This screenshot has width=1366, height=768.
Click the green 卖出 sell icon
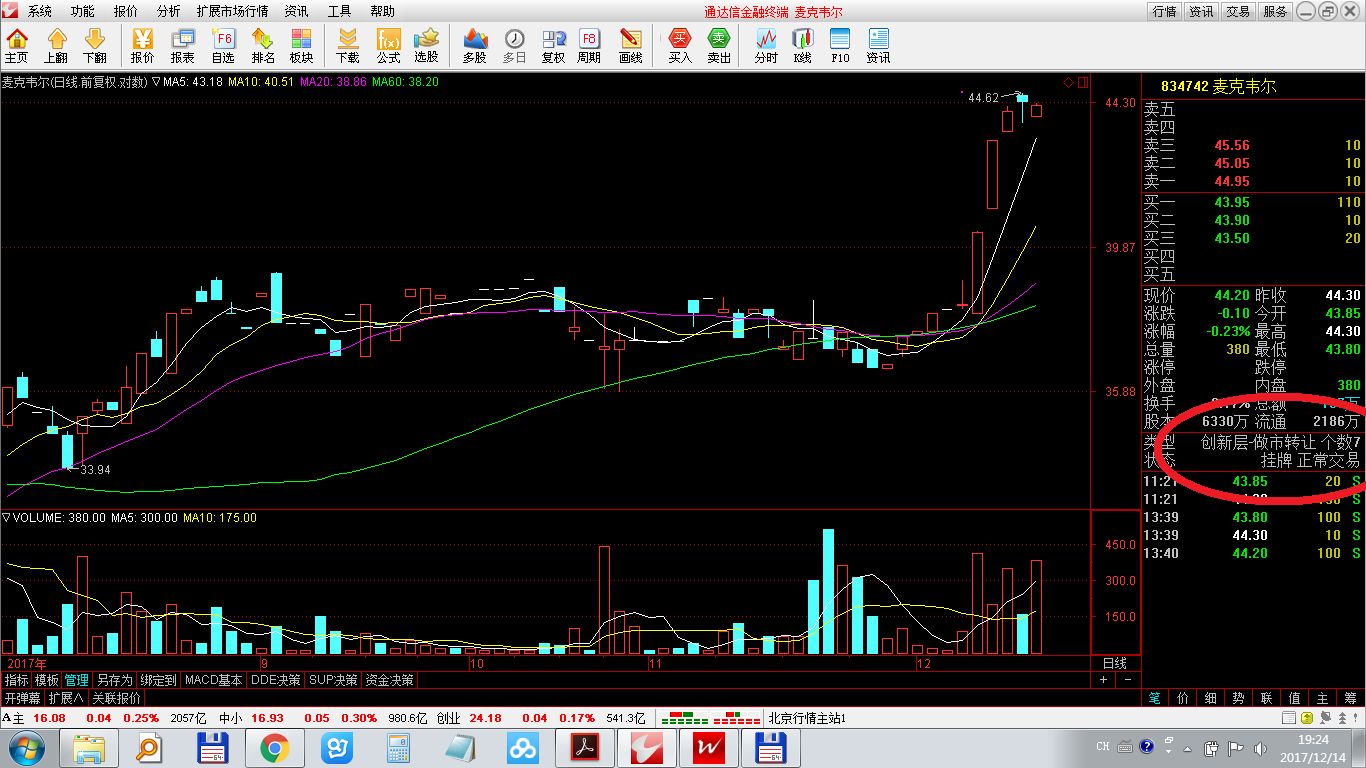(719, 46)
